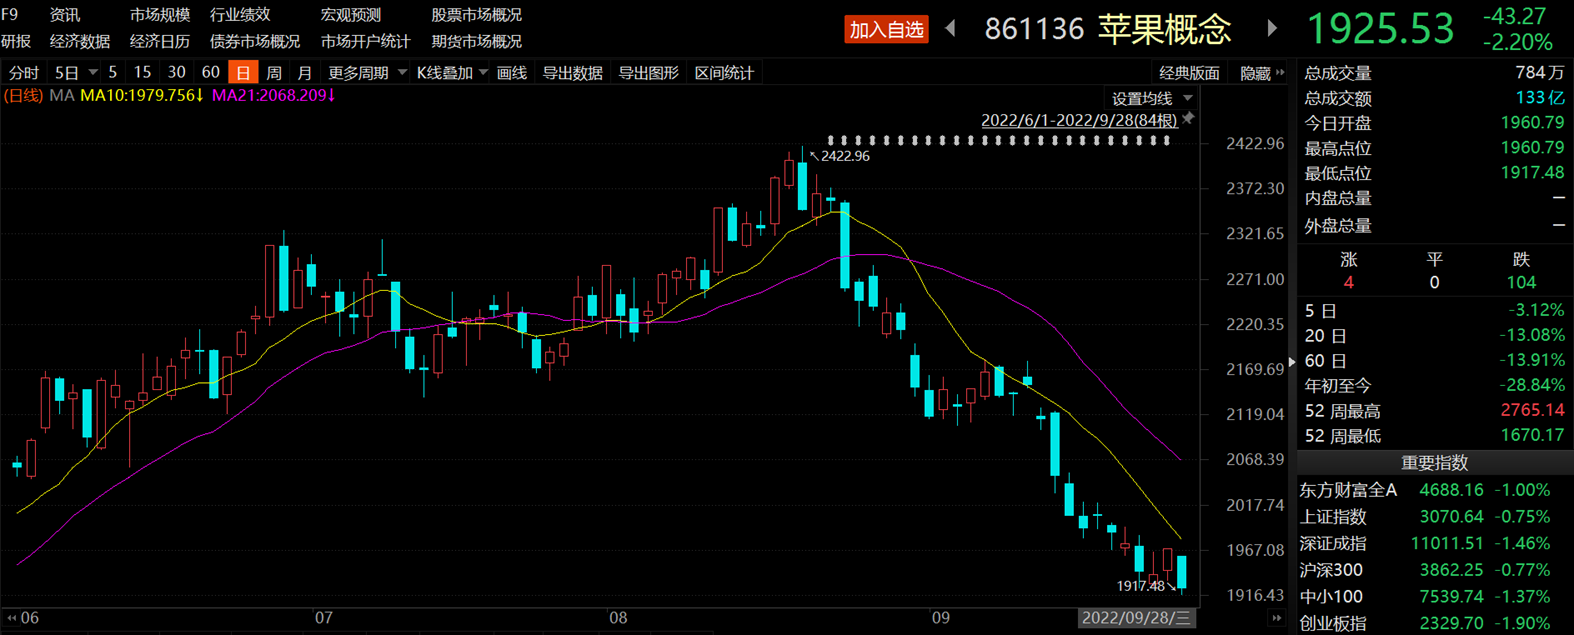Image resolution: width=1574 pixels, height=635 pixels.
Task: Select the 东方财富全A index row
Action: click(x=1435, y=490)
